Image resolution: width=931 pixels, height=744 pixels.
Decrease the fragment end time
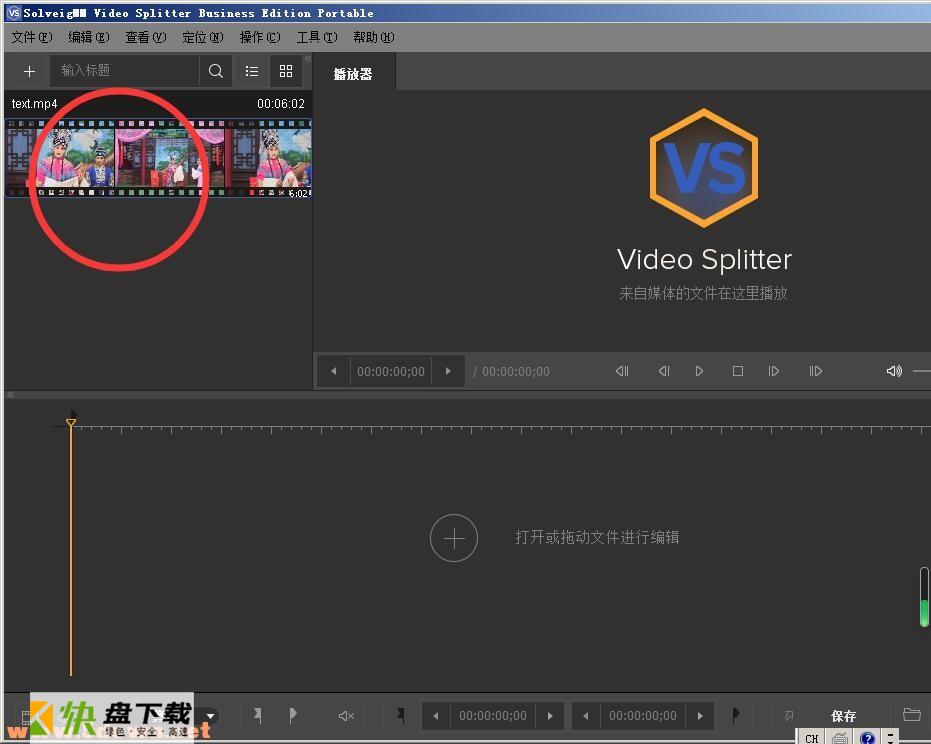pyautogui.click(x=586, y=716)
